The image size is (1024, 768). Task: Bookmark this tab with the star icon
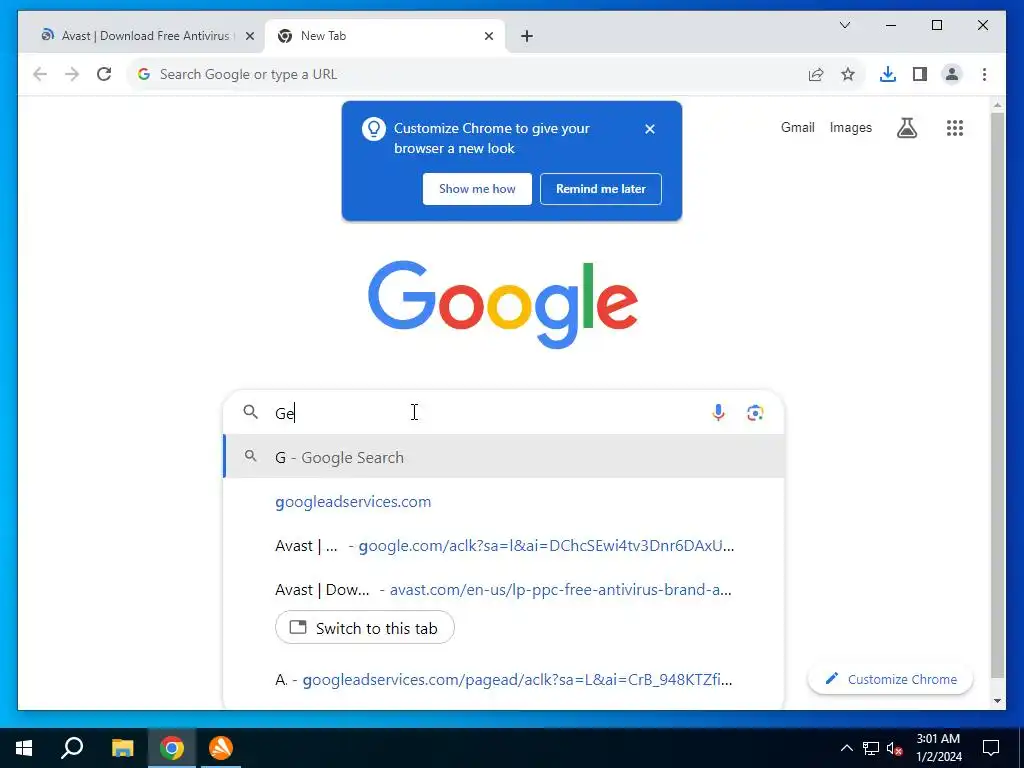click(x=848, y=74)
